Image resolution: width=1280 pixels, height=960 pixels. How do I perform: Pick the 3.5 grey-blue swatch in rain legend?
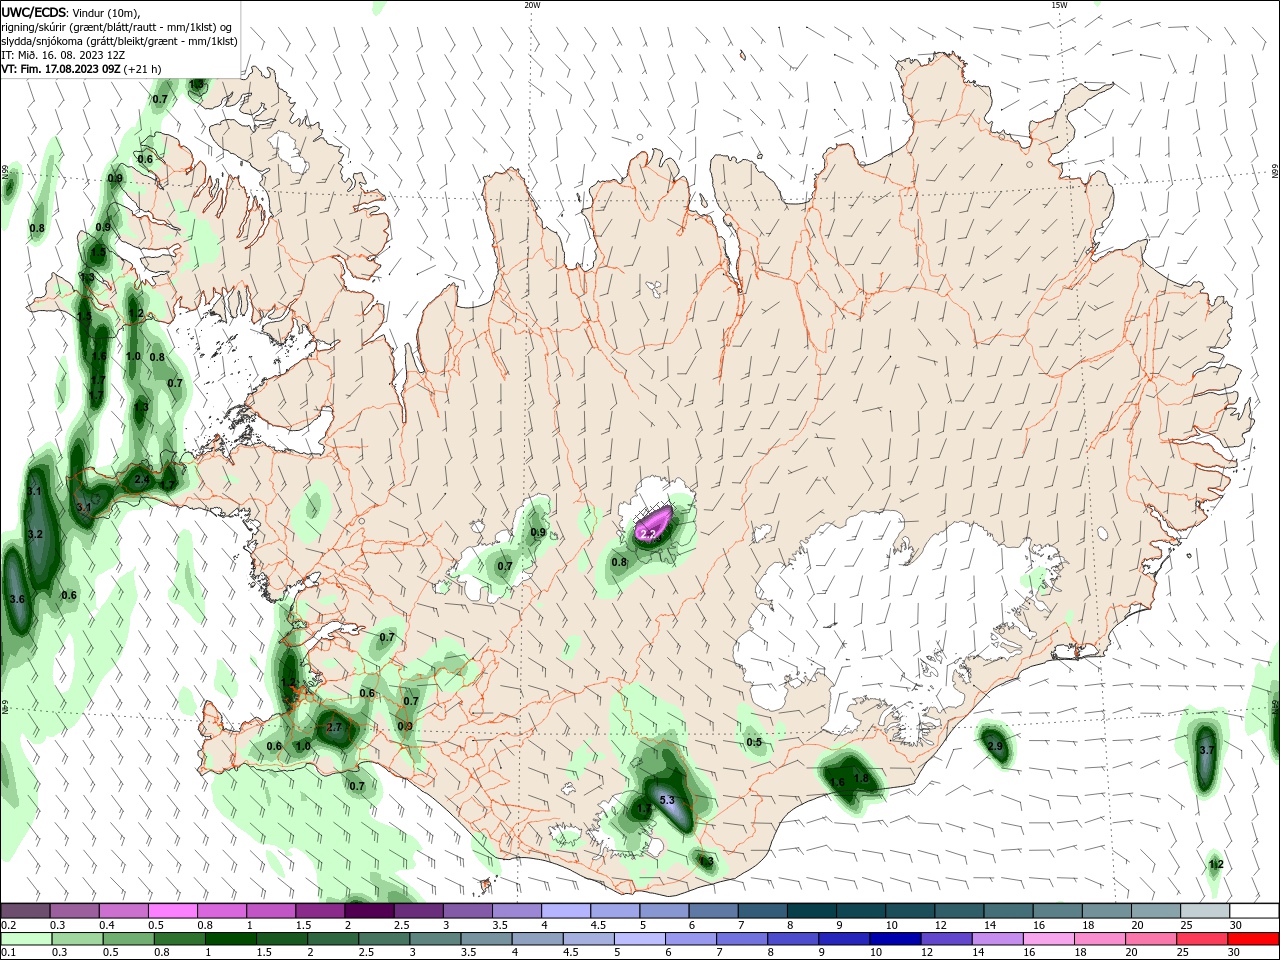[x=488, y=939]
